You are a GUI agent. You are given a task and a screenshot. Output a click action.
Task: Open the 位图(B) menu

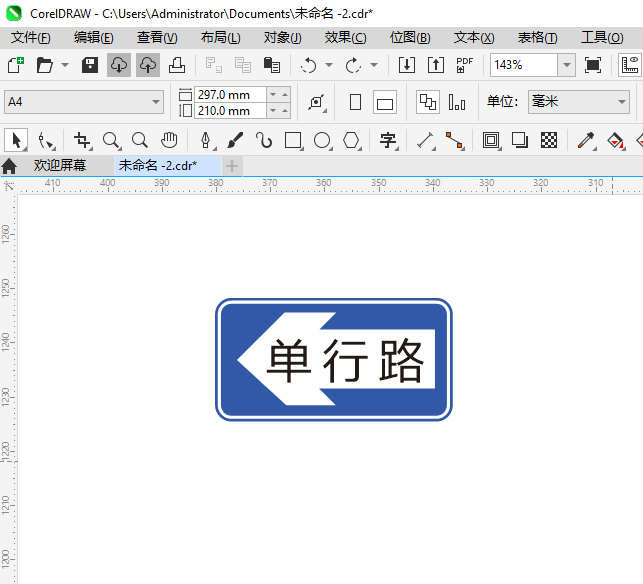pos(410,38)
